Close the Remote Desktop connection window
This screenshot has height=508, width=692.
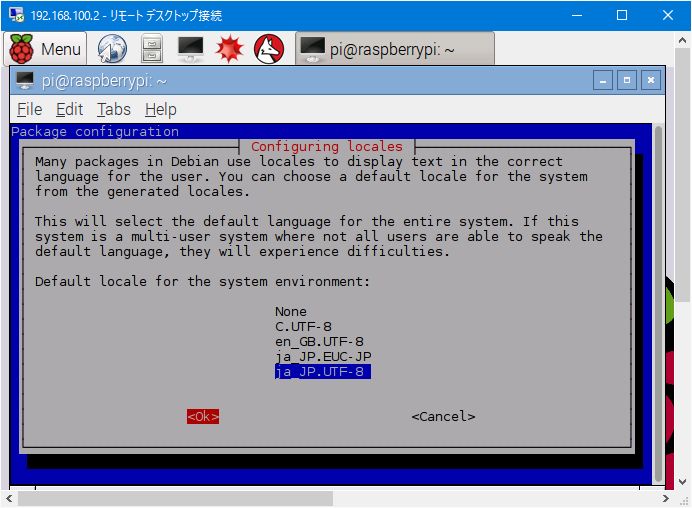[667, 15]
